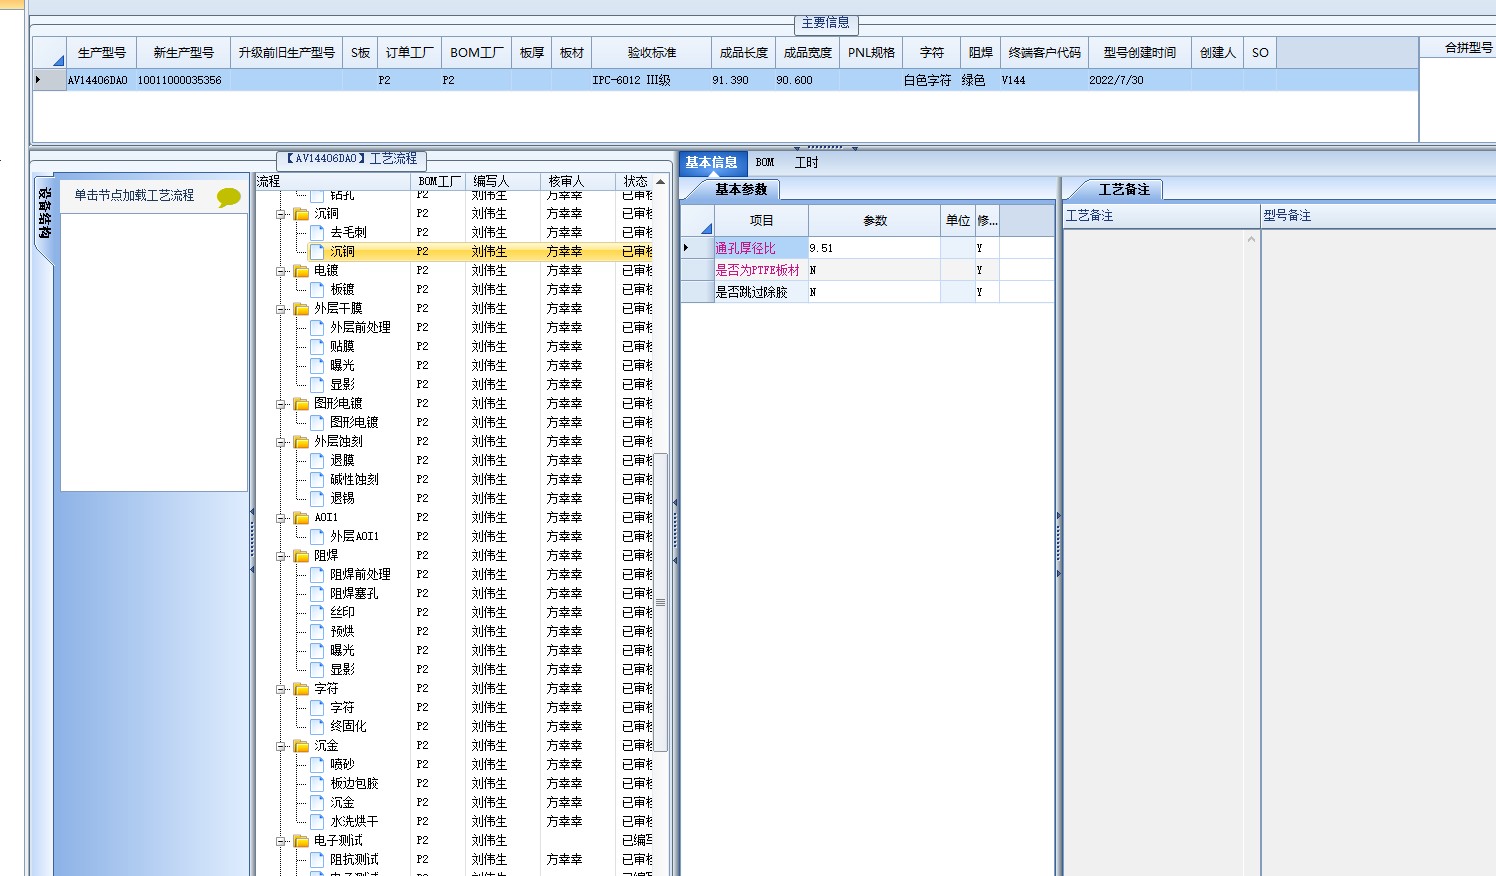1496x876 pixels.
Task: Click the 电子测试 folder icon
Action: [301, 841]
